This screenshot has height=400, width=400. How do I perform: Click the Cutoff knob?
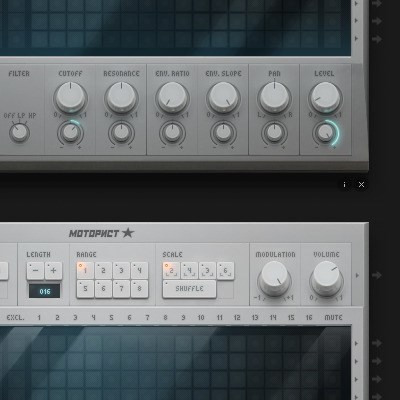coord(70,97)
